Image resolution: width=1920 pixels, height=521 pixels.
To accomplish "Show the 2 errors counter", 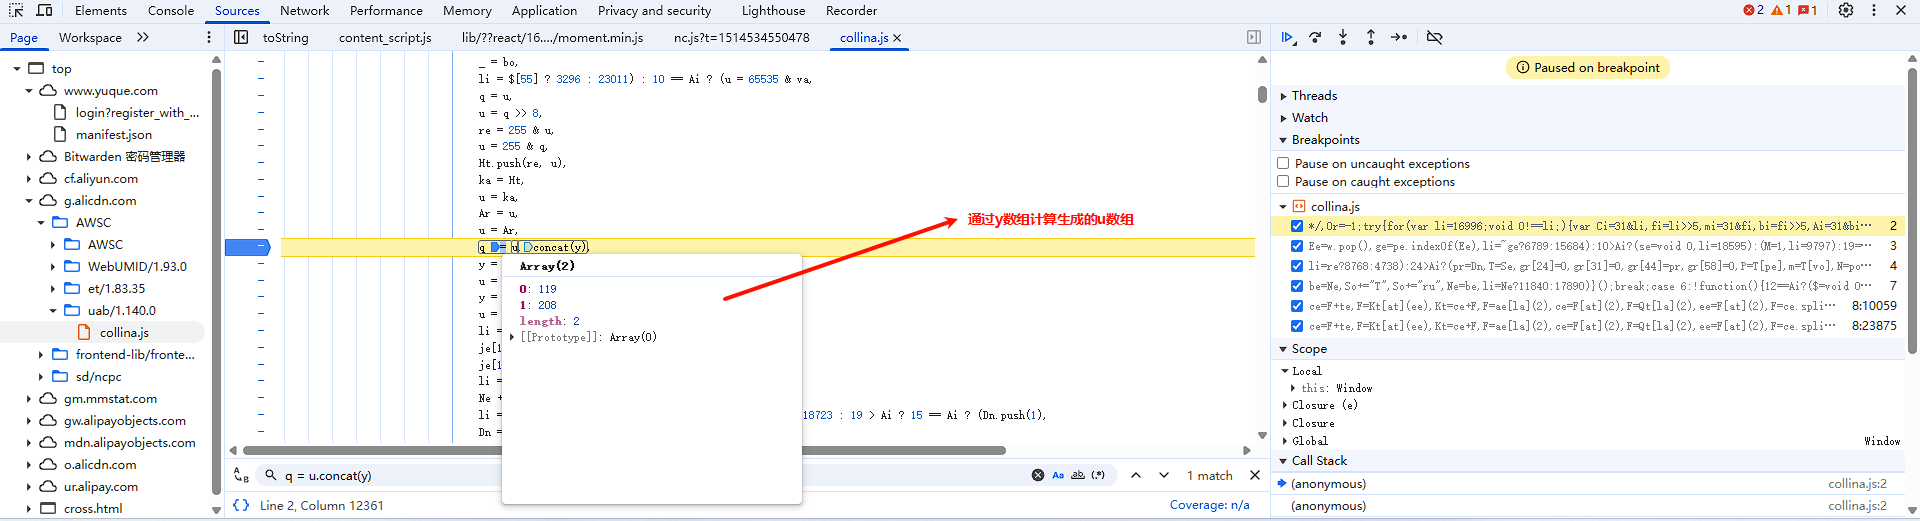I will (1753, 10).
